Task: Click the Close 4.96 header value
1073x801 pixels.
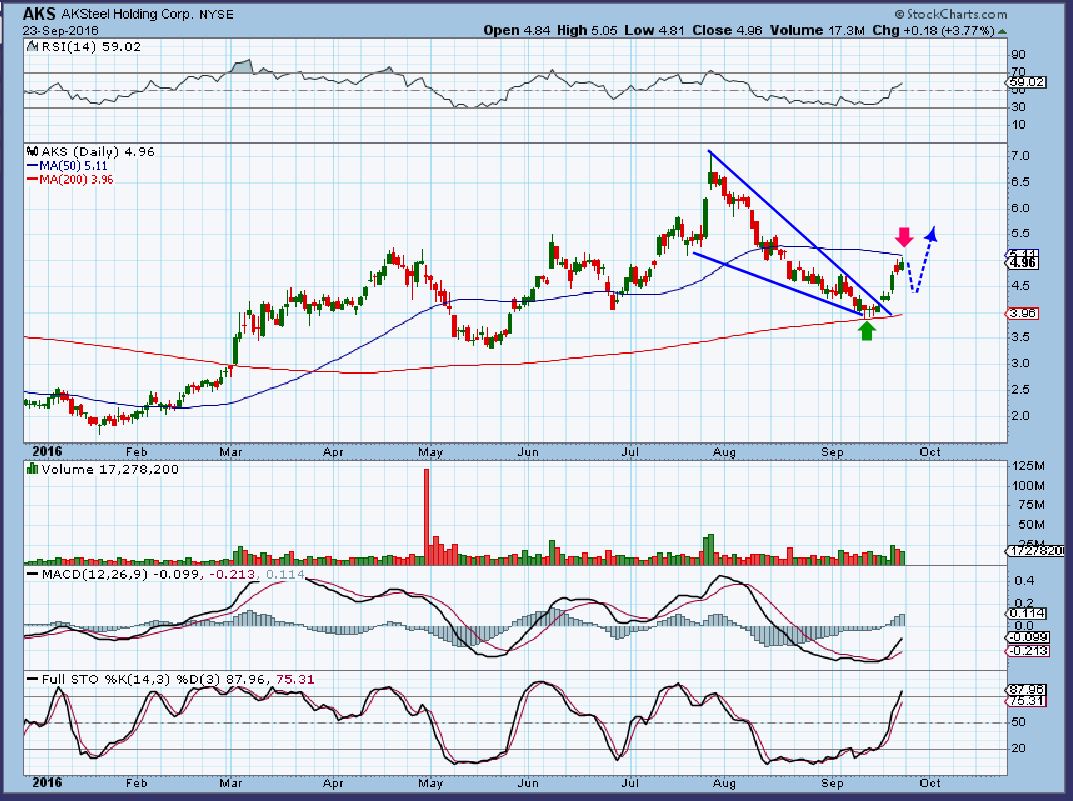Action: 727,31
